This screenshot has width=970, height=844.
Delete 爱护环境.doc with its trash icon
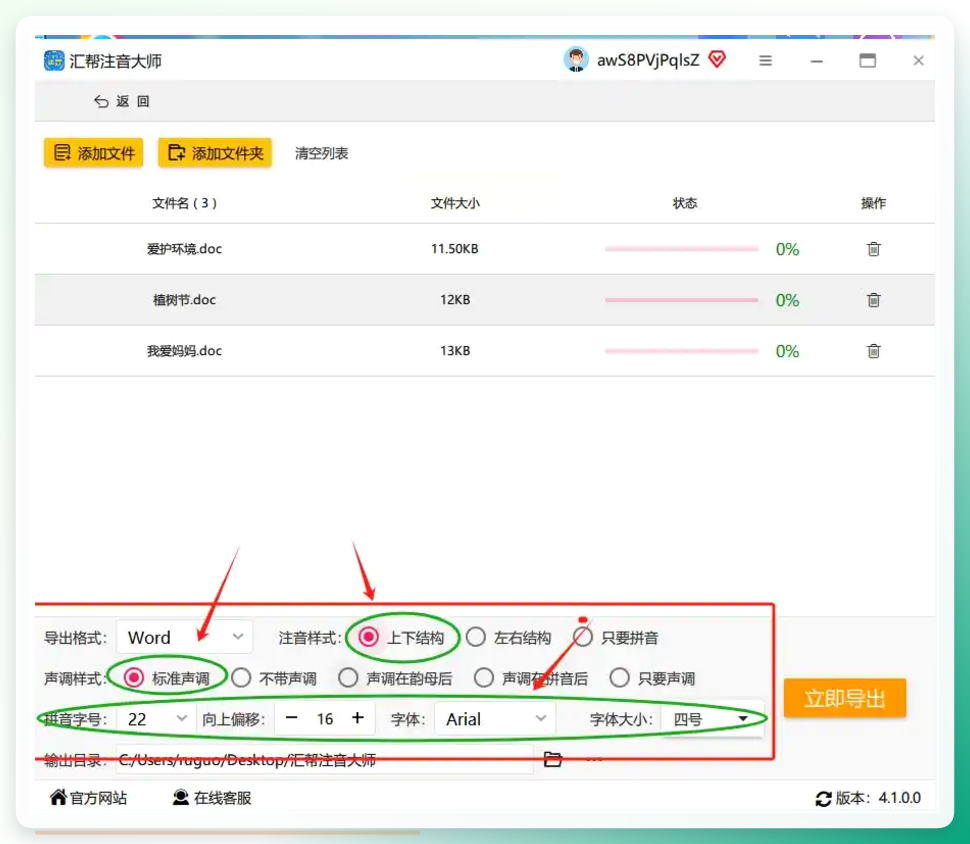pos(873,249)
